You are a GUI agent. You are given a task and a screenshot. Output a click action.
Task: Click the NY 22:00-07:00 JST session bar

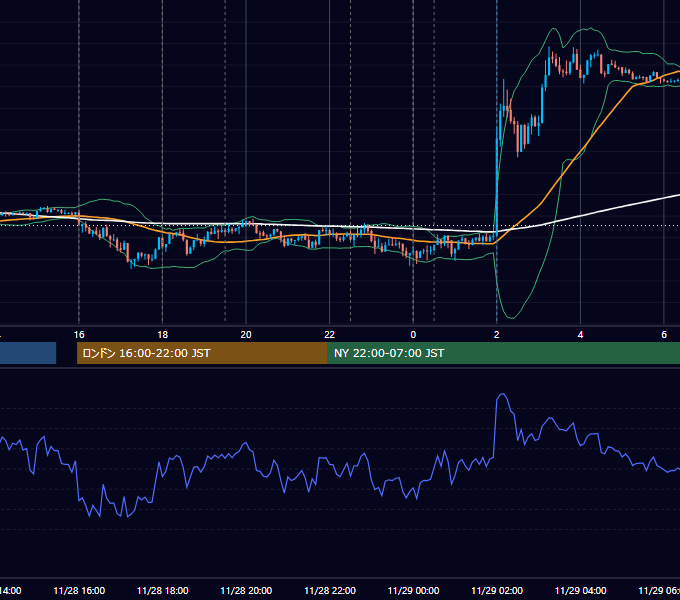tap(503, 353)
